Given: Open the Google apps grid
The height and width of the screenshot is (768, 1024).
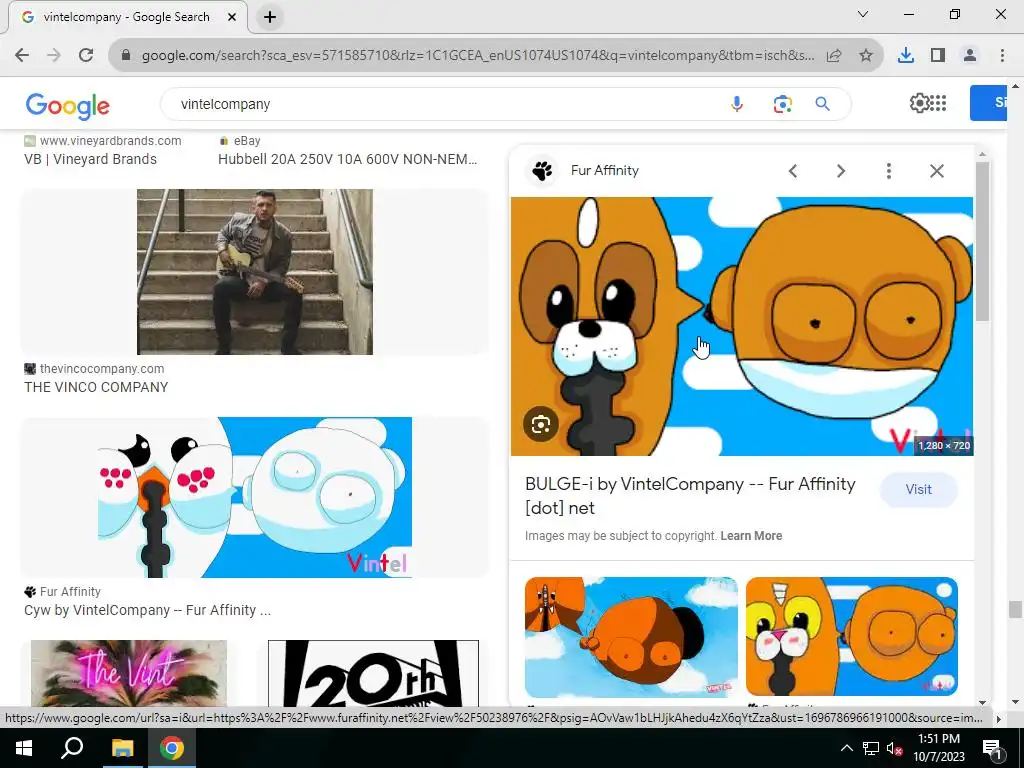Looking at the screenshot, I should pos(938,103).
